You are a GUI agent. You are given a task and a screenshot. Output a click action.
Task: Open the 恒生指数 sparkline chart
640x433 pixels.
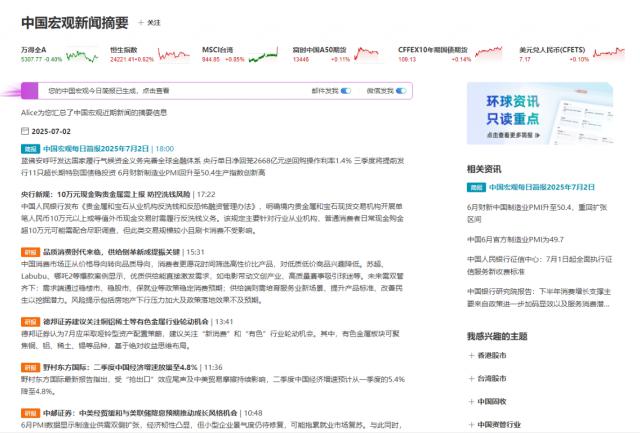pyautogui.click(x=165, y=54)
